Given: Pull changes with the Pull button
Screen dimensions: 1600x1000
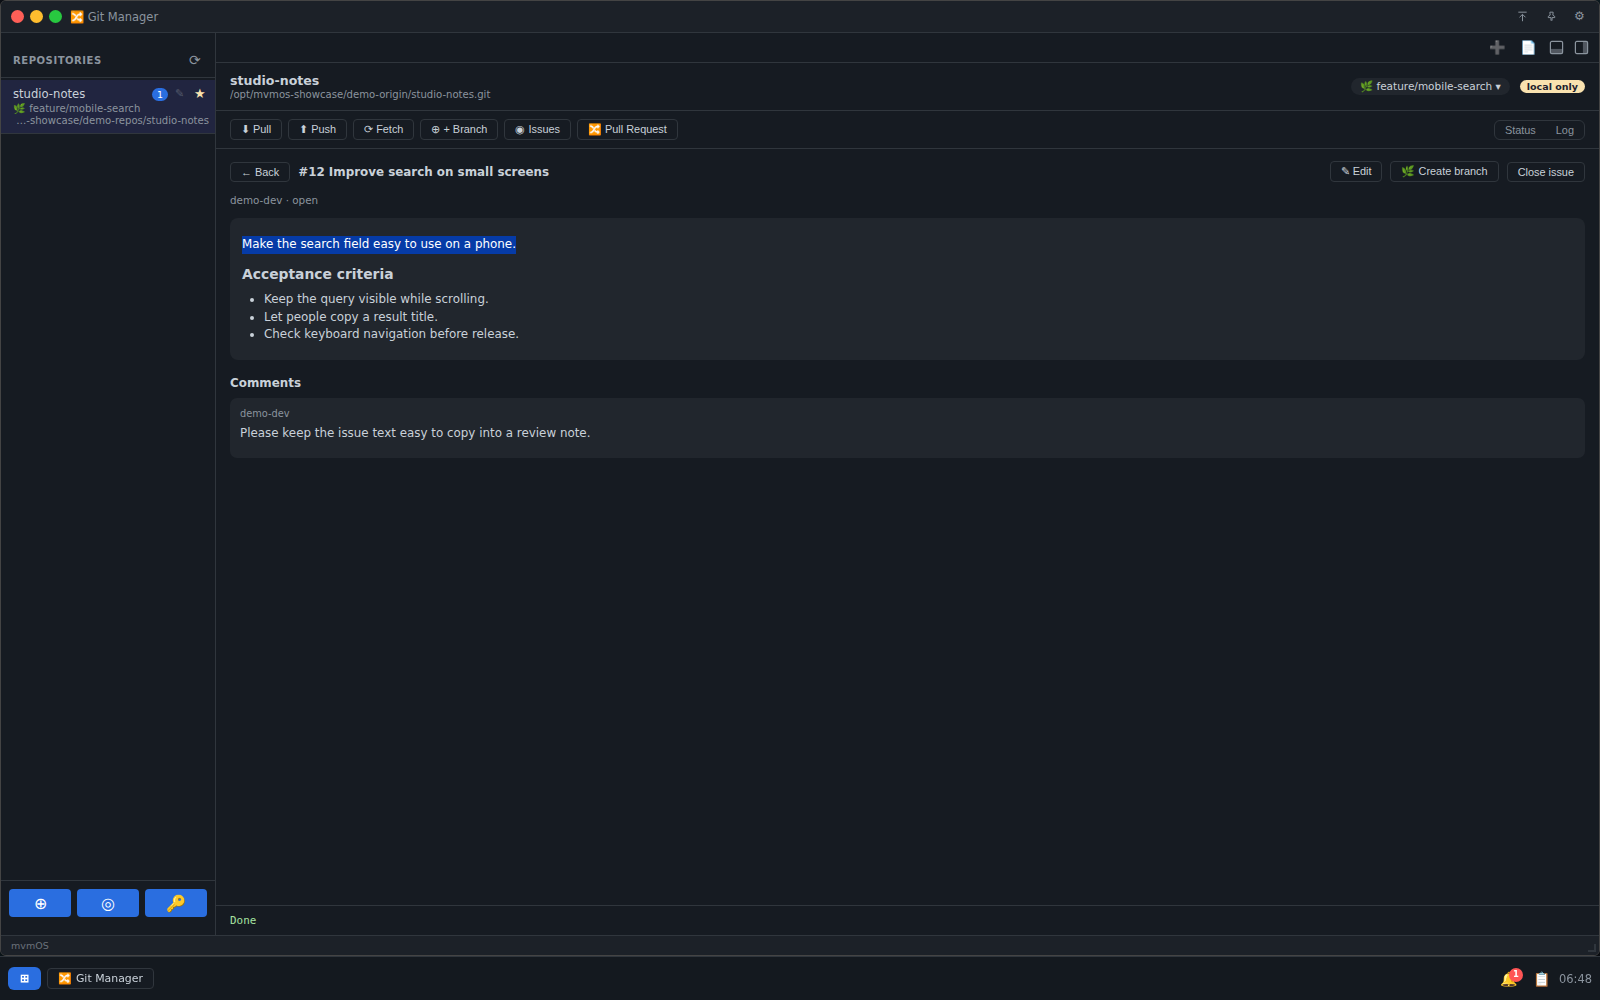Looking at the screenshot, I should [256, 129].
